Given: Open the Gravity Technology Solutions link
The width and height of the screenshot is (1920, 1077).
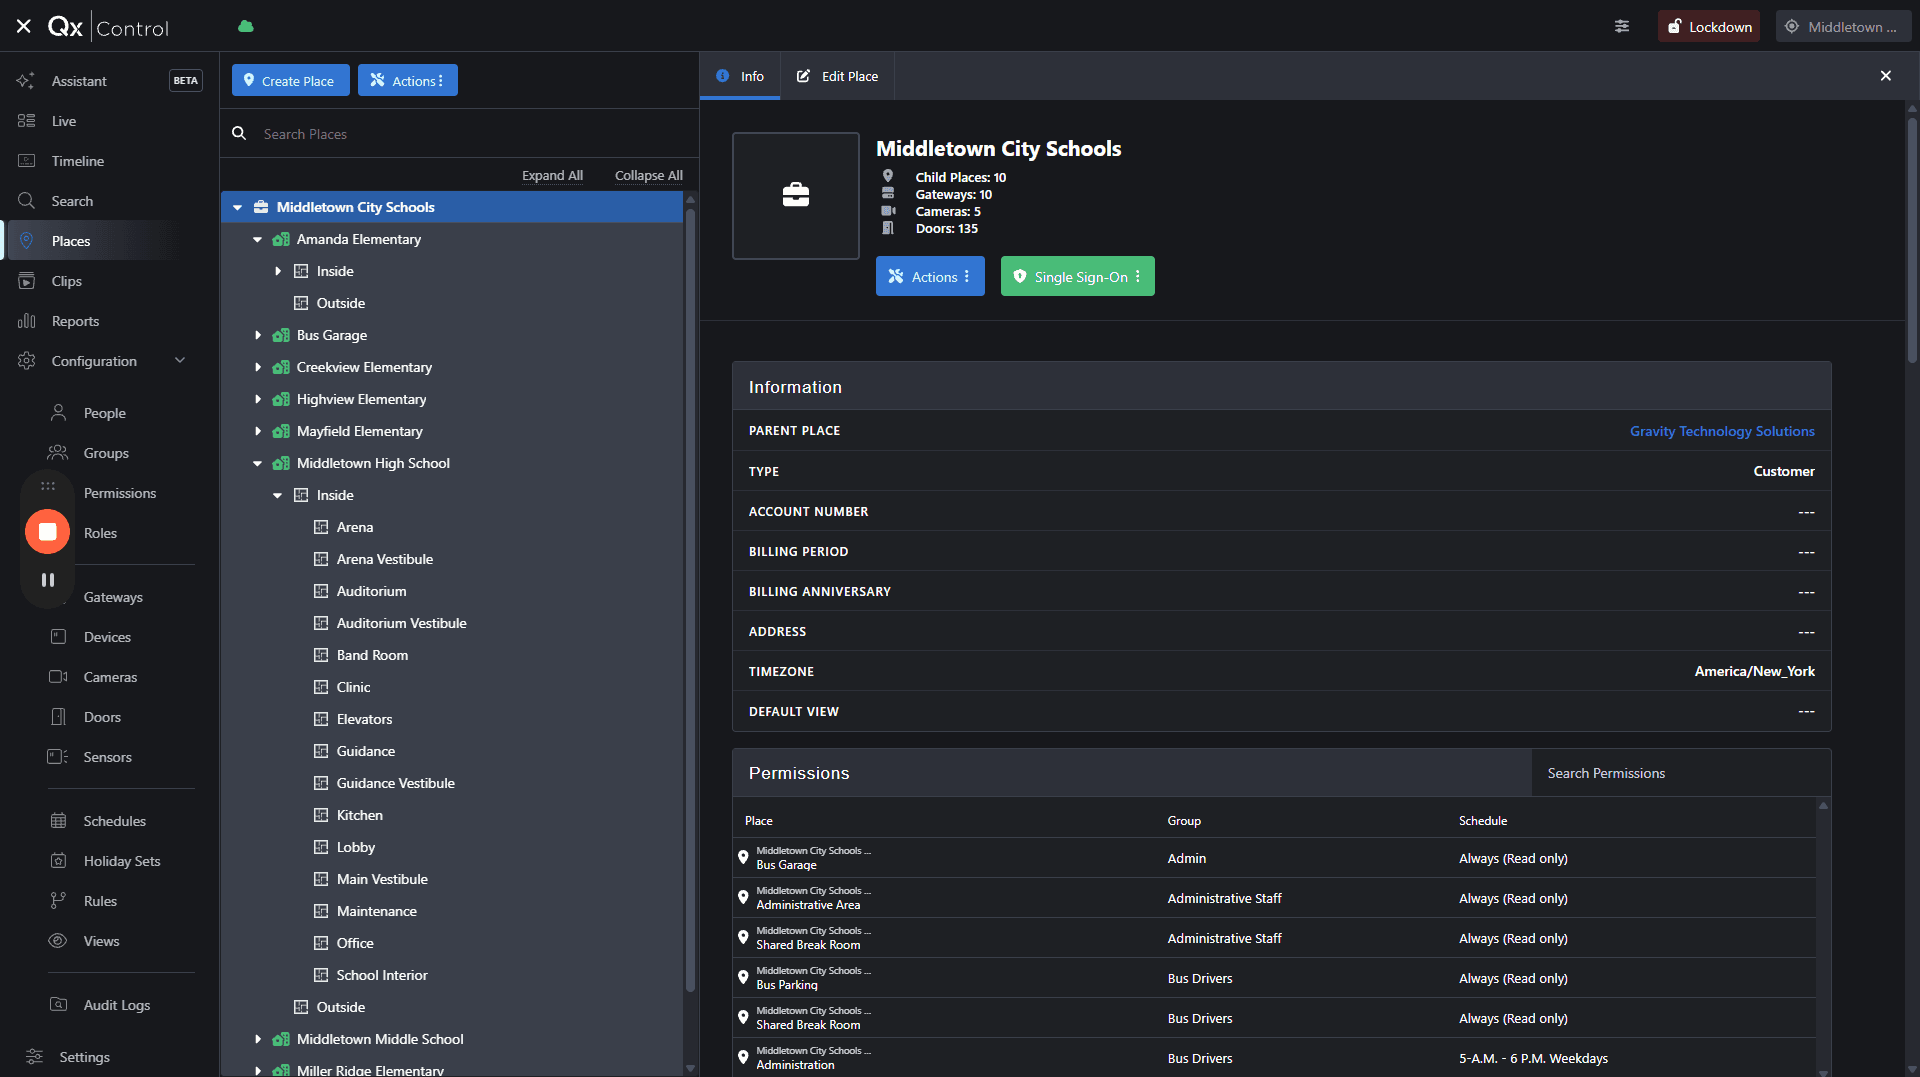Looking at the screenshot, I should [x=1722, y=431].
